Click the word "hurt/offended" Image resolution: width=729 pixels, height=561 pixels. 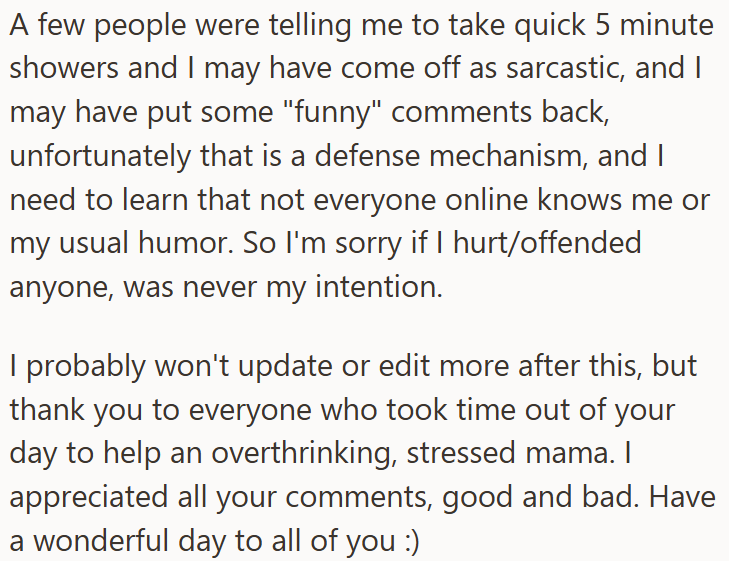point(547,243)
